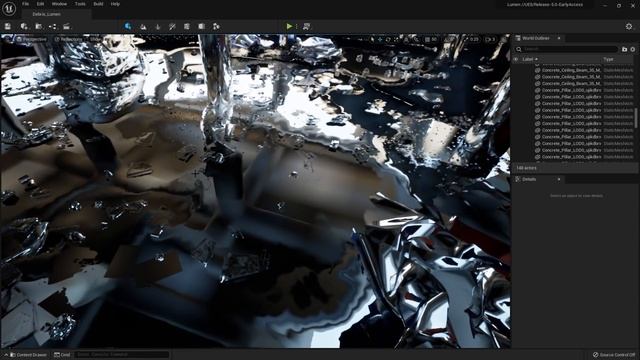The image size is (640, 360).
Task: Open the Help menu
Action: (x=115, y=4)
